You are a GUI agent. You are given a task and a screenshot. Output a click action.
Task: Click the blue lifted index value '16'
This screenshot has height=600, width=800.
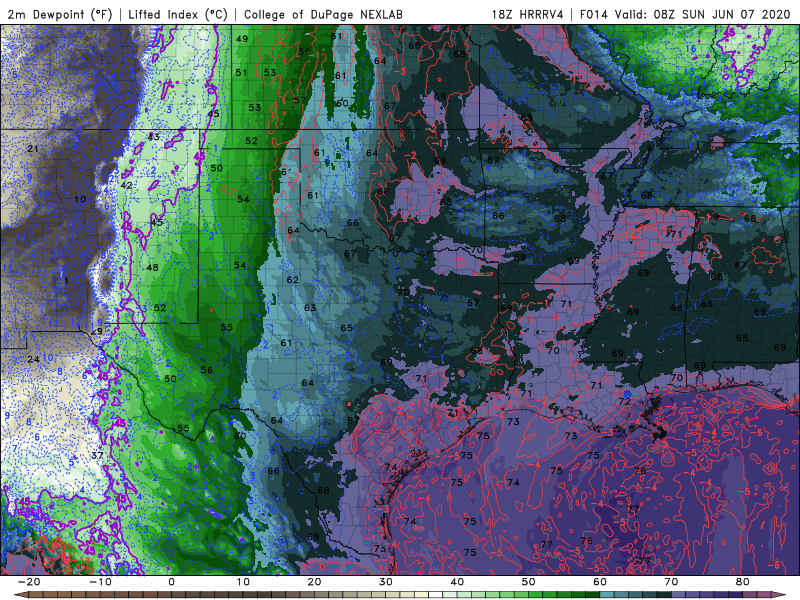click(690, 49)
